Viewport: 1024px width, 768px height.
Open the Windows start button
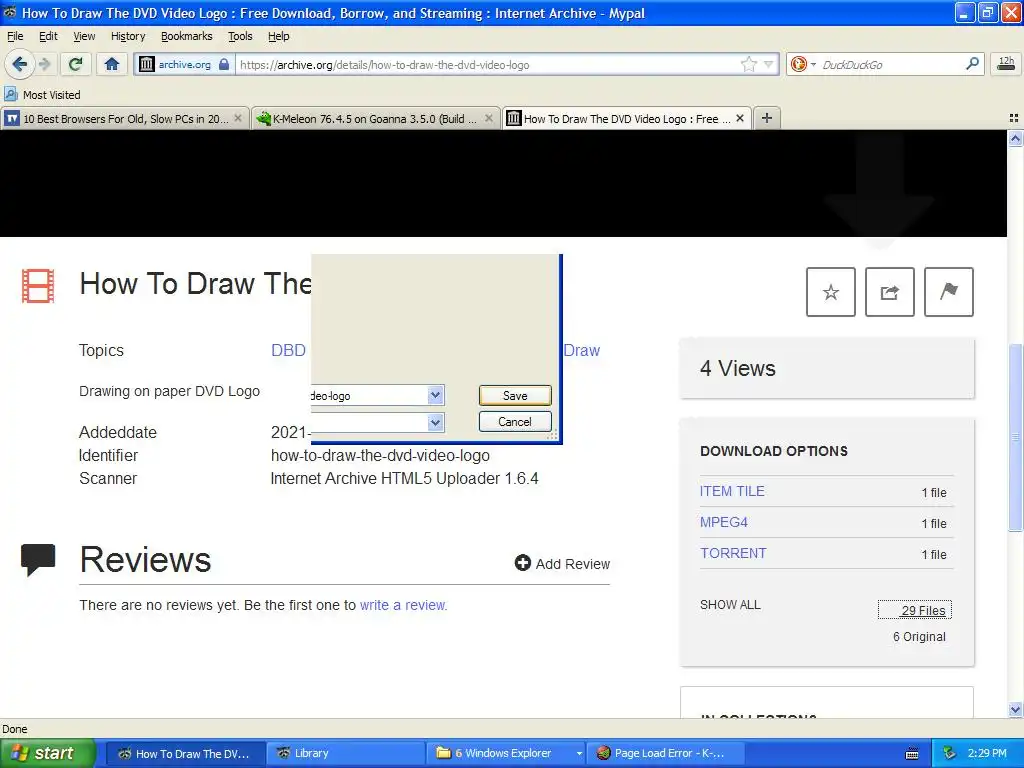pyautogui.click(x=47, y=753)
